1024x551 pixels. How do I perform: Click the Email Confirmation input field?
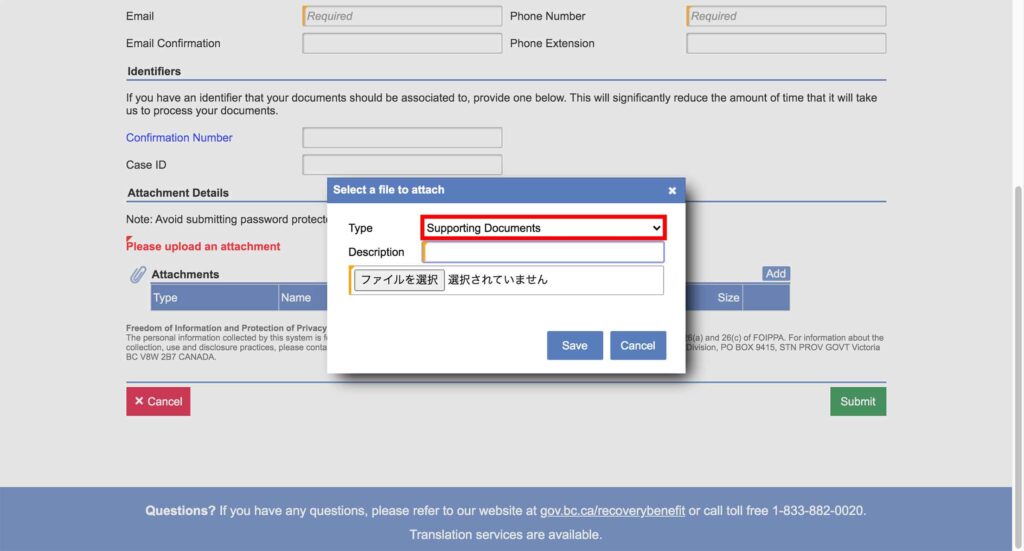(402, 43)
